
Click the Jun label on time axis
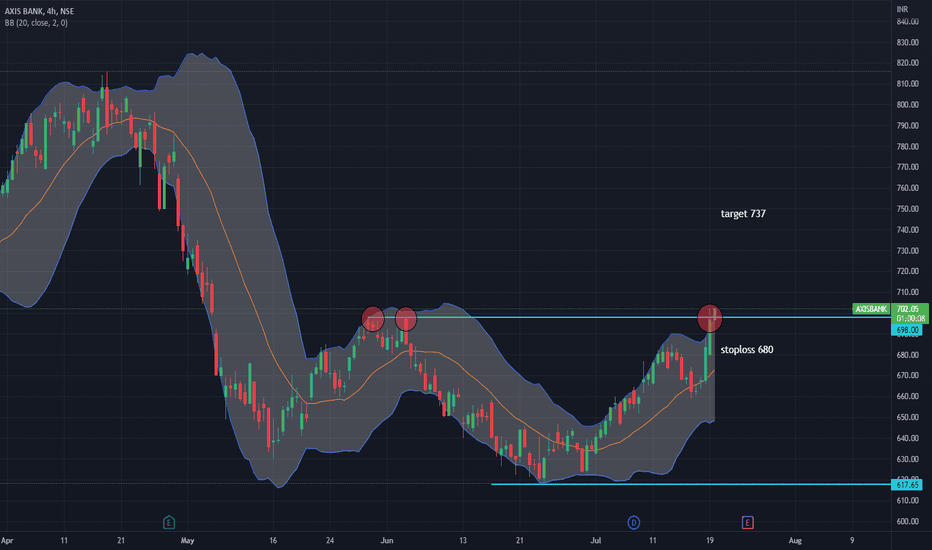[387, 540]
